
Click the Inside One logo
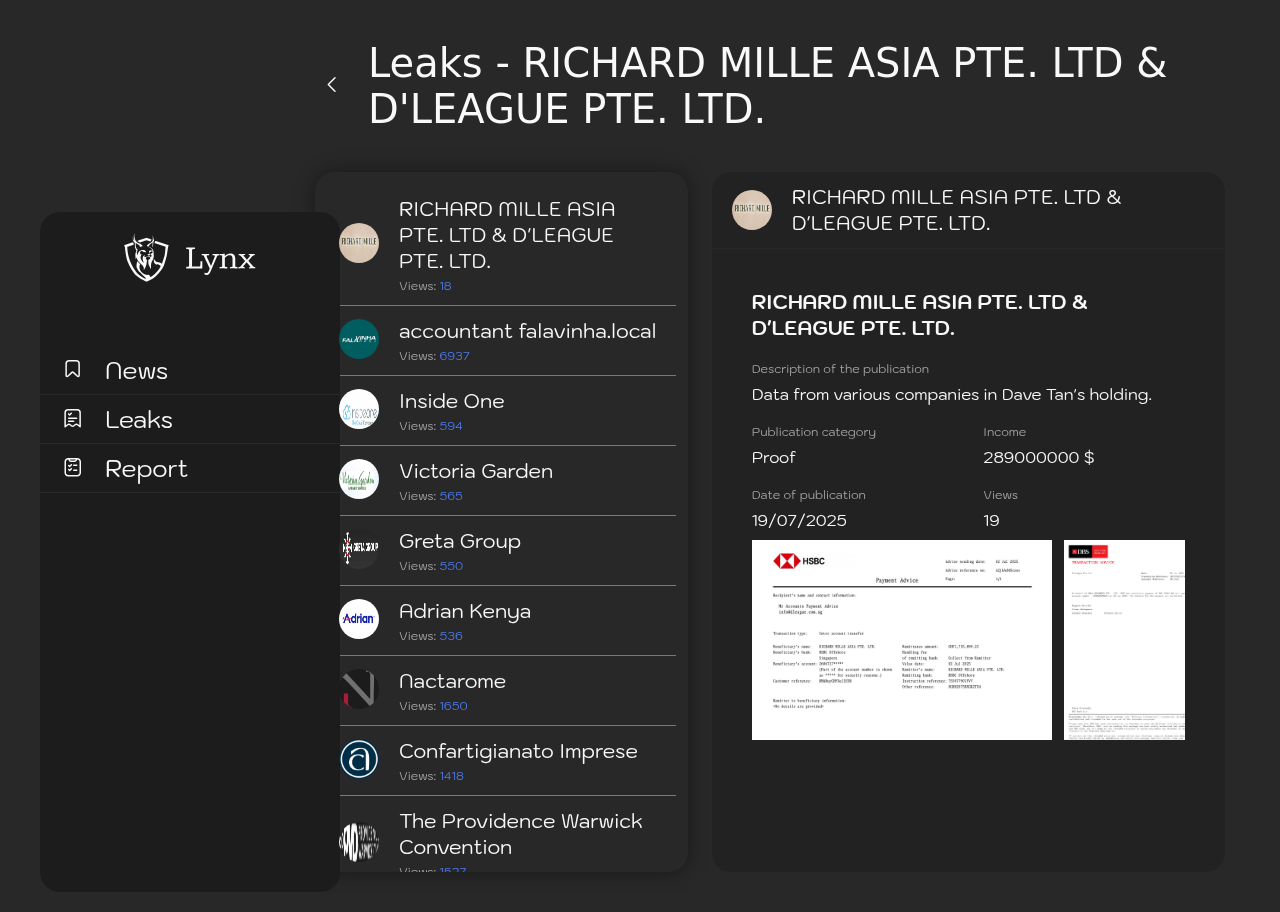click(359, 409)
